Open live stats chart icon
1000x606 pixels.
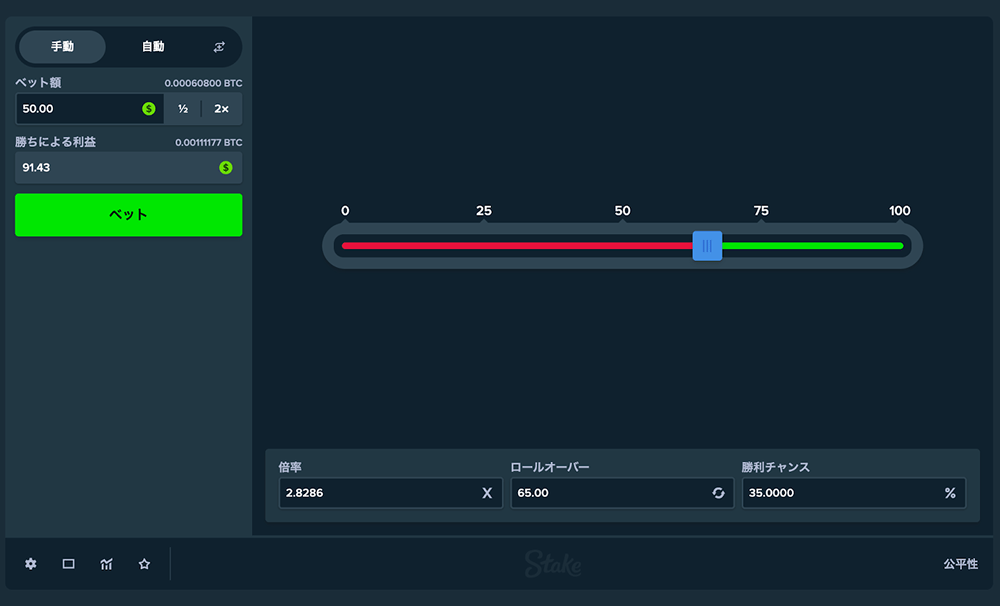click(107, 564)
